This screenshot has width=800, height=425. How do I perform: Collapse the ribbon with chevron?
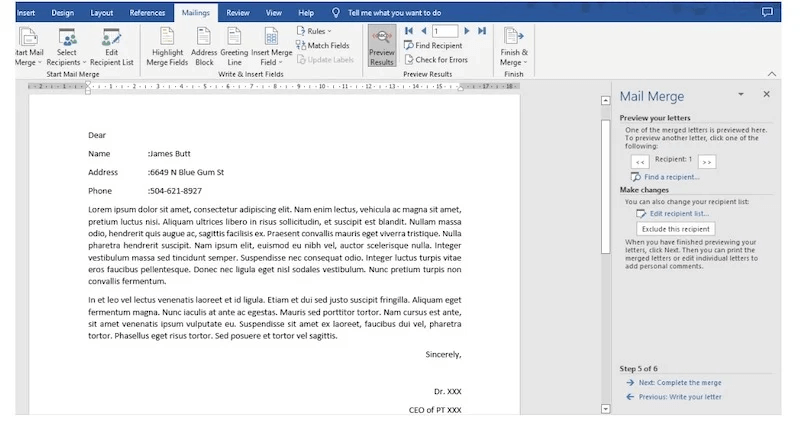tap(772, 74)
